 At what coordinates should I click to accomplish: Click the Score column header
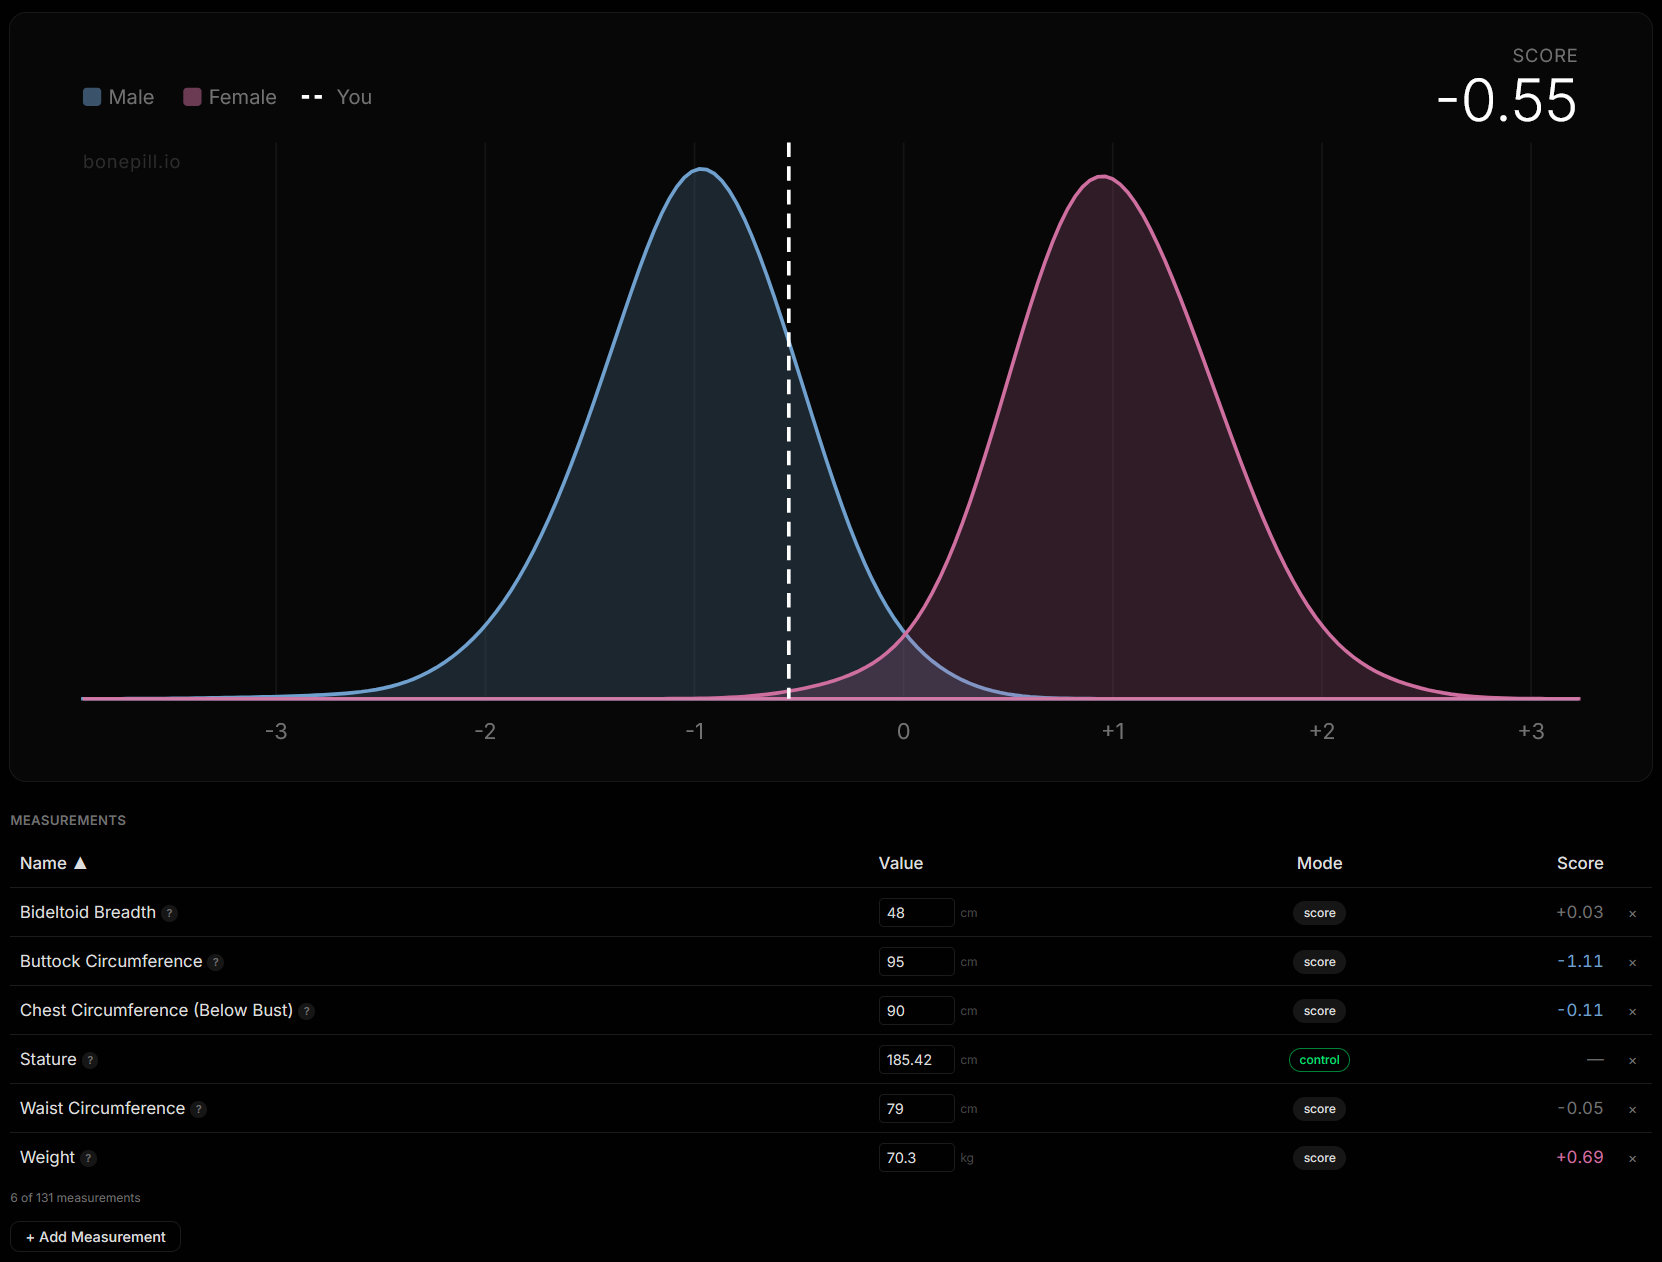(1580, 863)
